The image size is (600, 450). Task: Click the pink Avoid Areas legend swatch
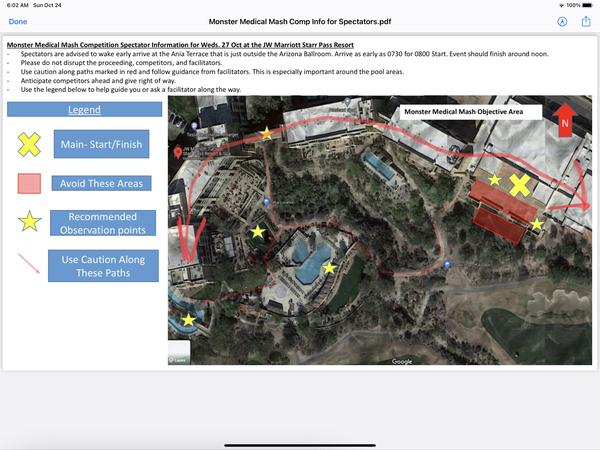[x=29, y=183]
